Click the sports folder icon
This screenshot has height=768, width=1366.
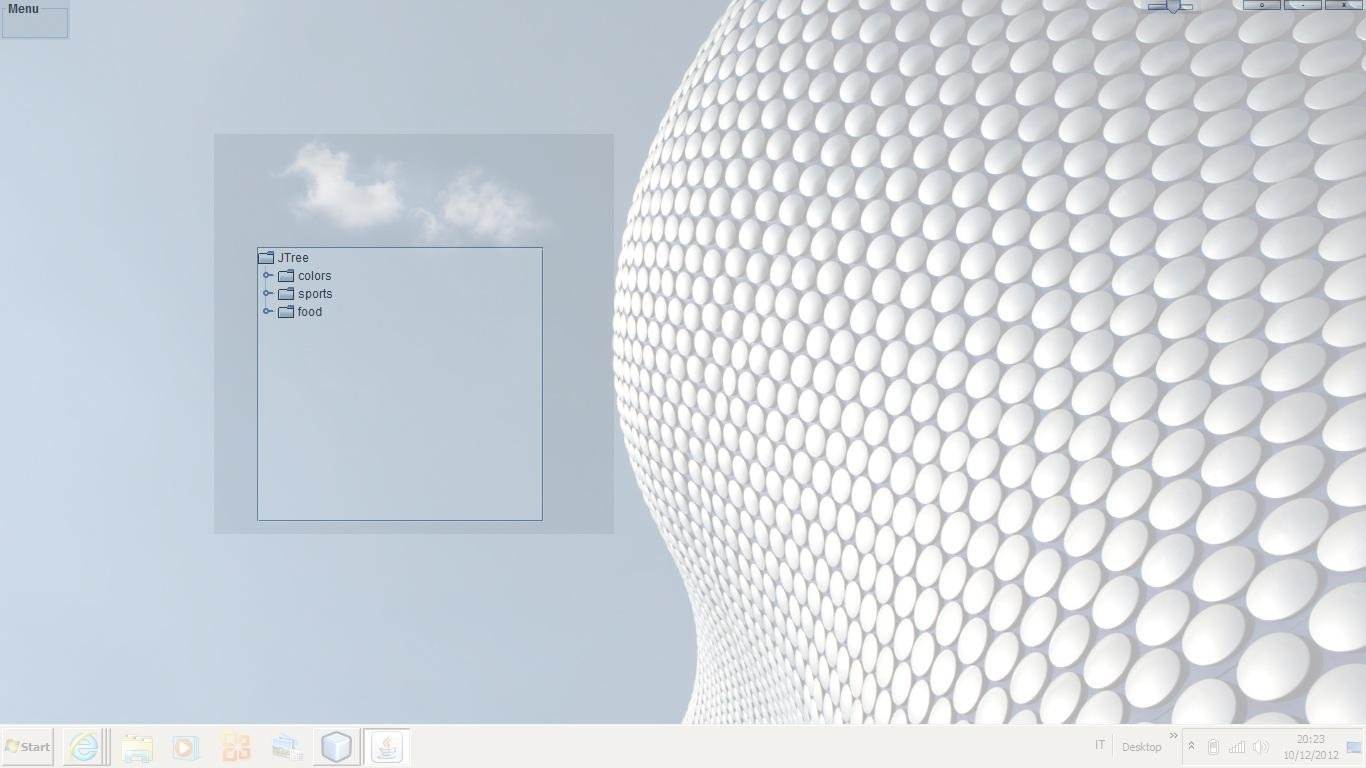pyautogui.click(x=286, y=294)
